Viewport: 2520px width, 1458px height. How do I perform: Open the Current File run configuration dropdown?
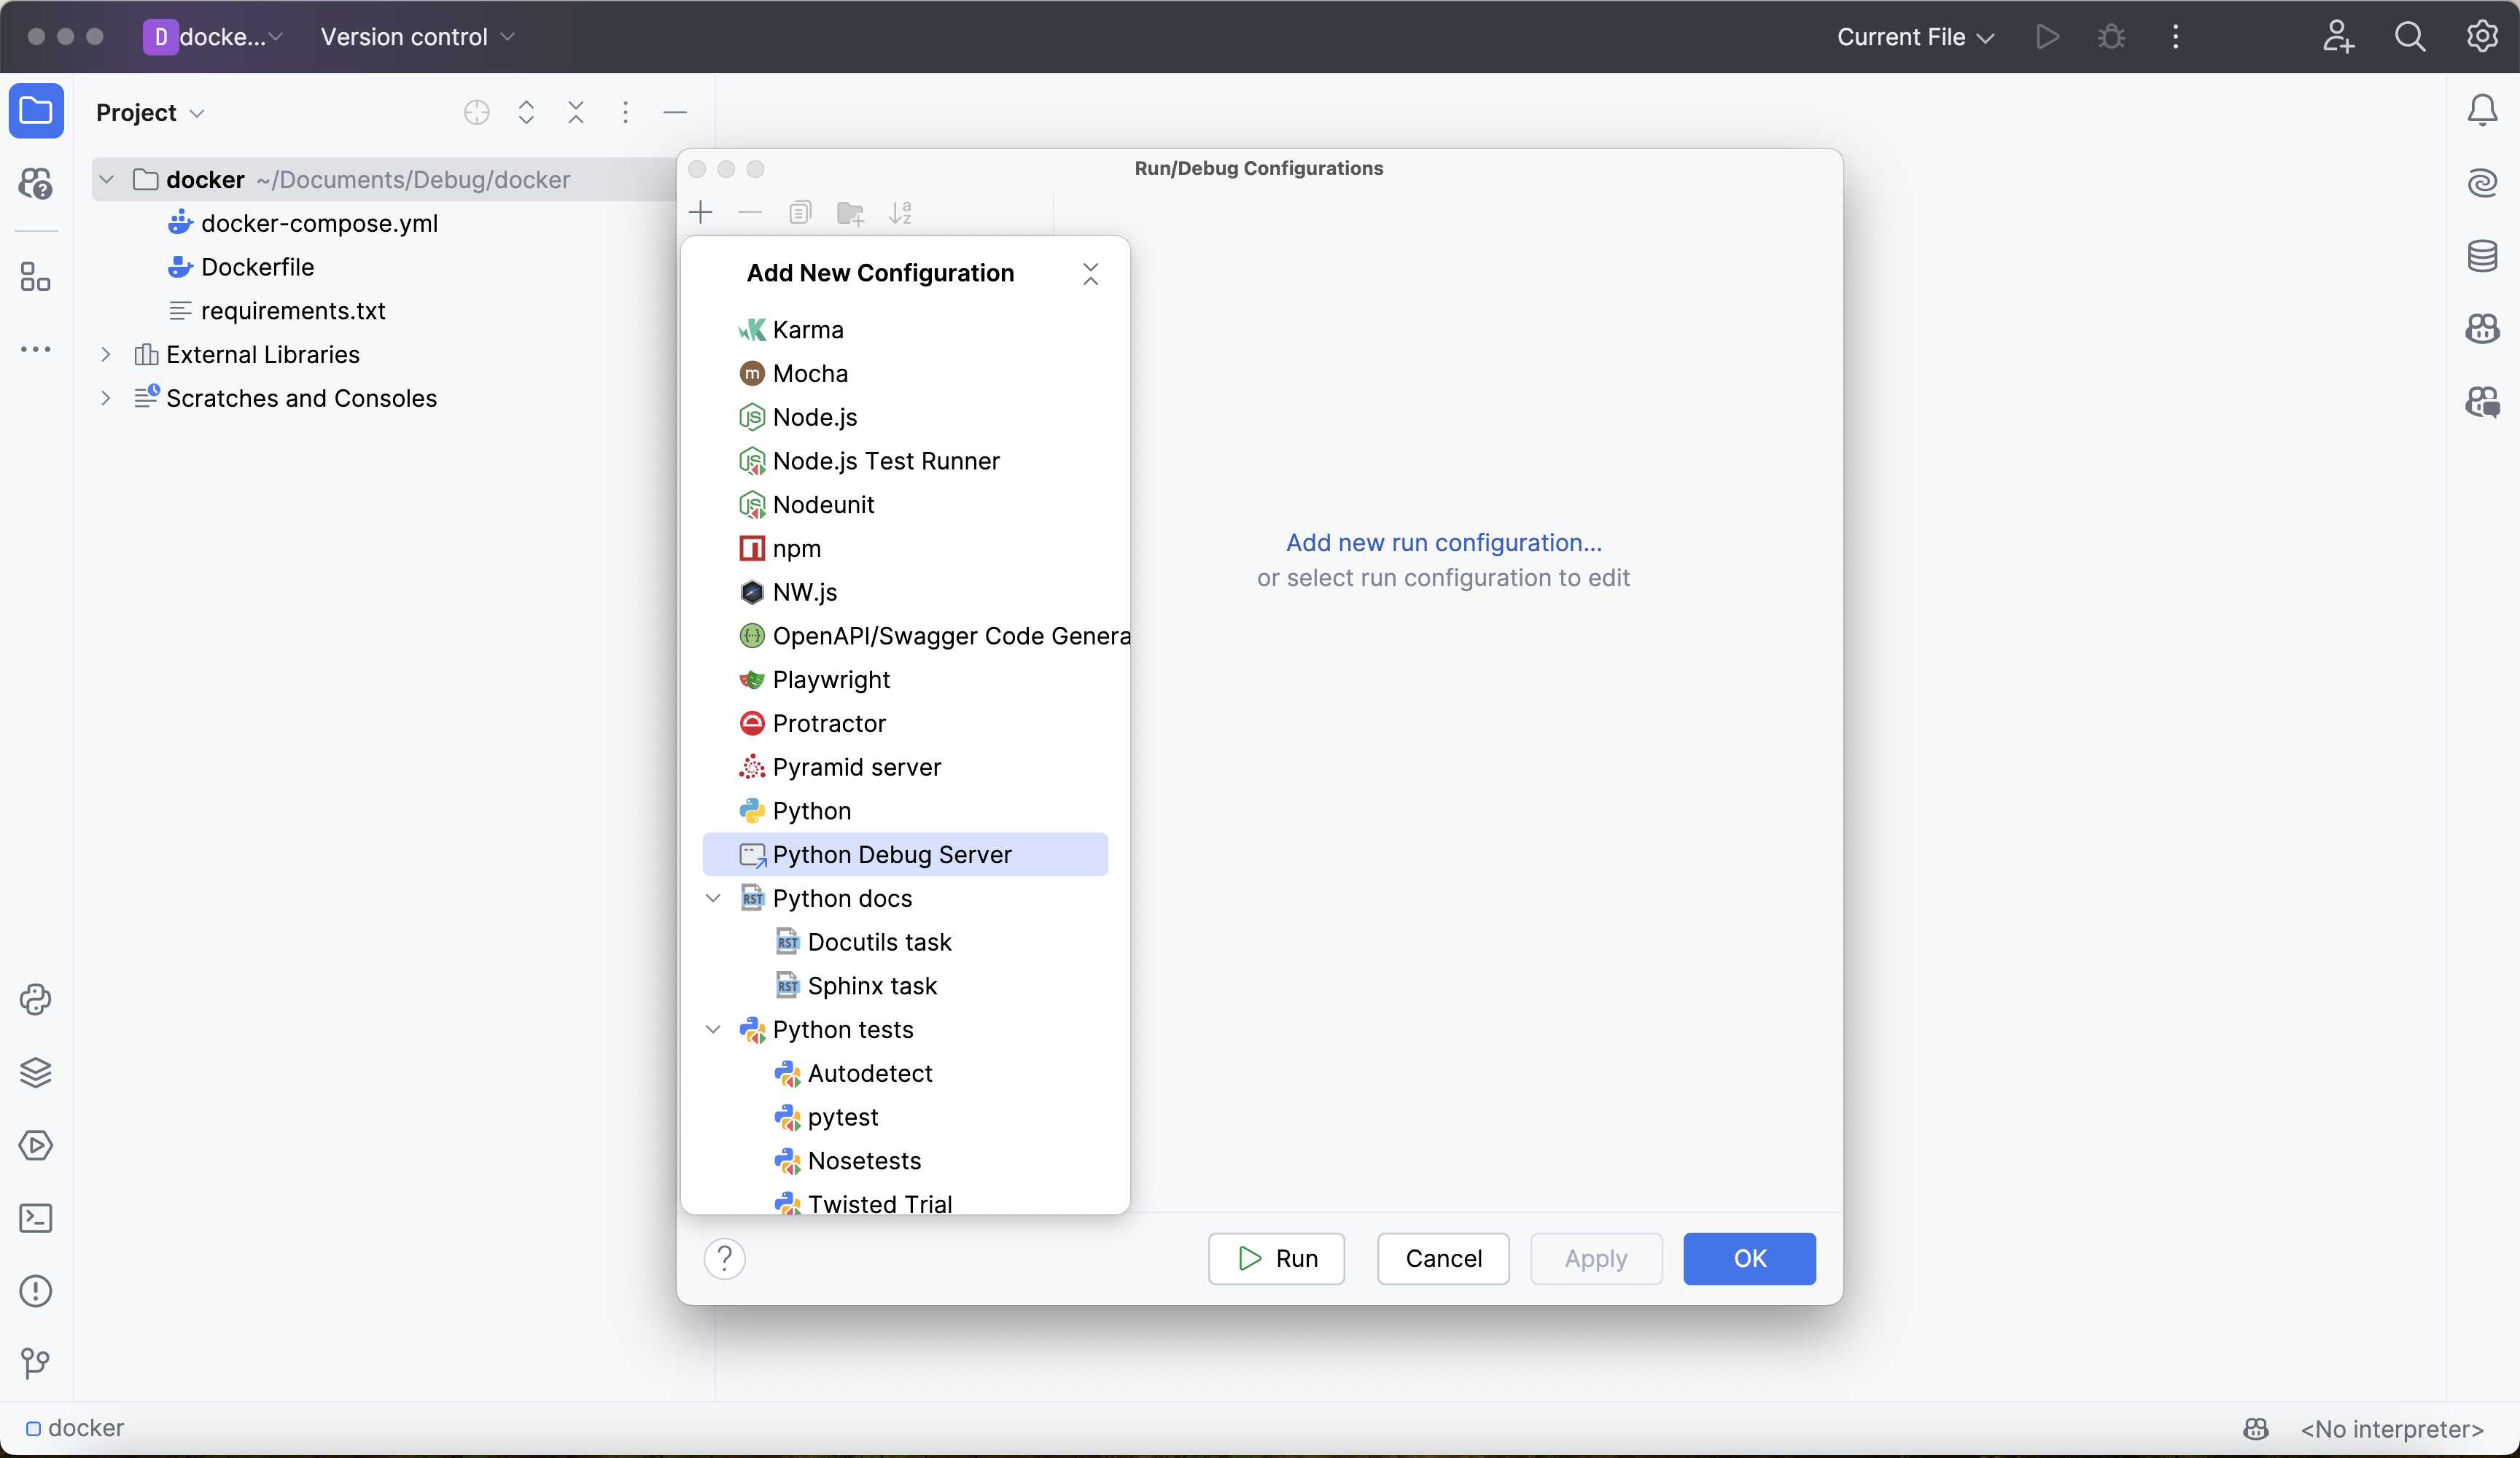tap(1915, 37)
